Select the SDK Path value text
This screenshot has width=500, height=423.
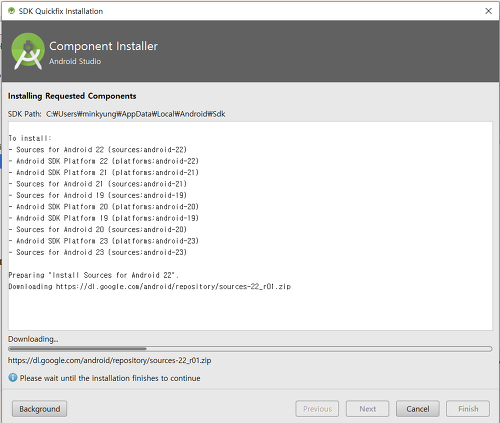coord(136,114)
